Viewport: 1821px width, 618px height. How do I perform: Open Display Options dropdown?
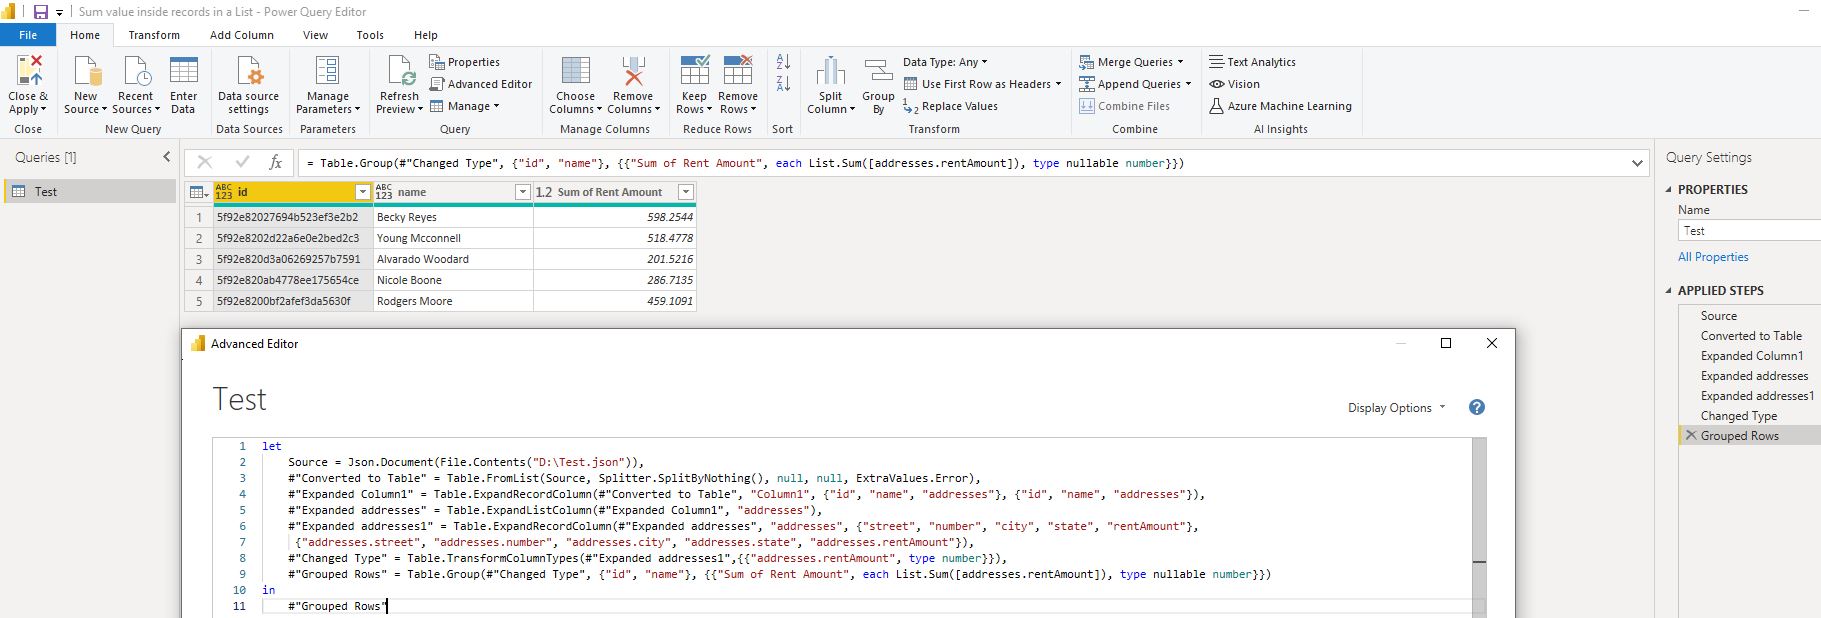coord(1396,407)
